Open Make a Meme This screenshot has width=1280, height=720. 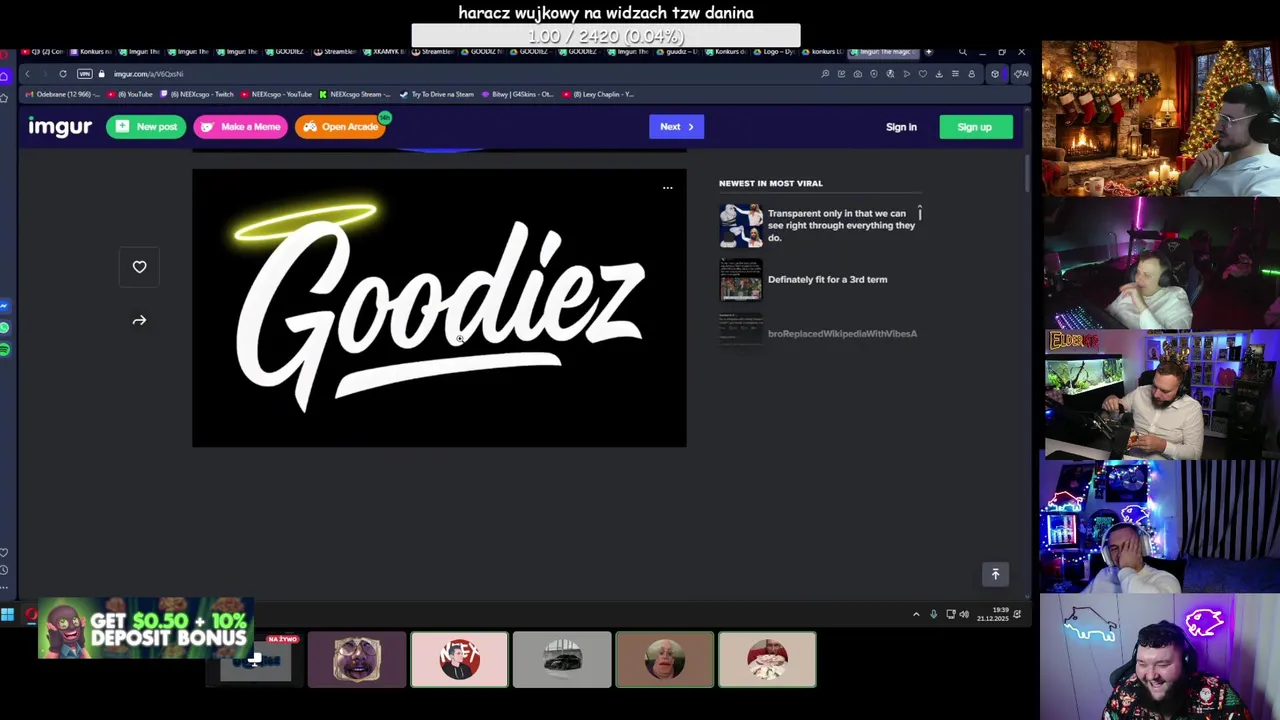pos(240,127)
